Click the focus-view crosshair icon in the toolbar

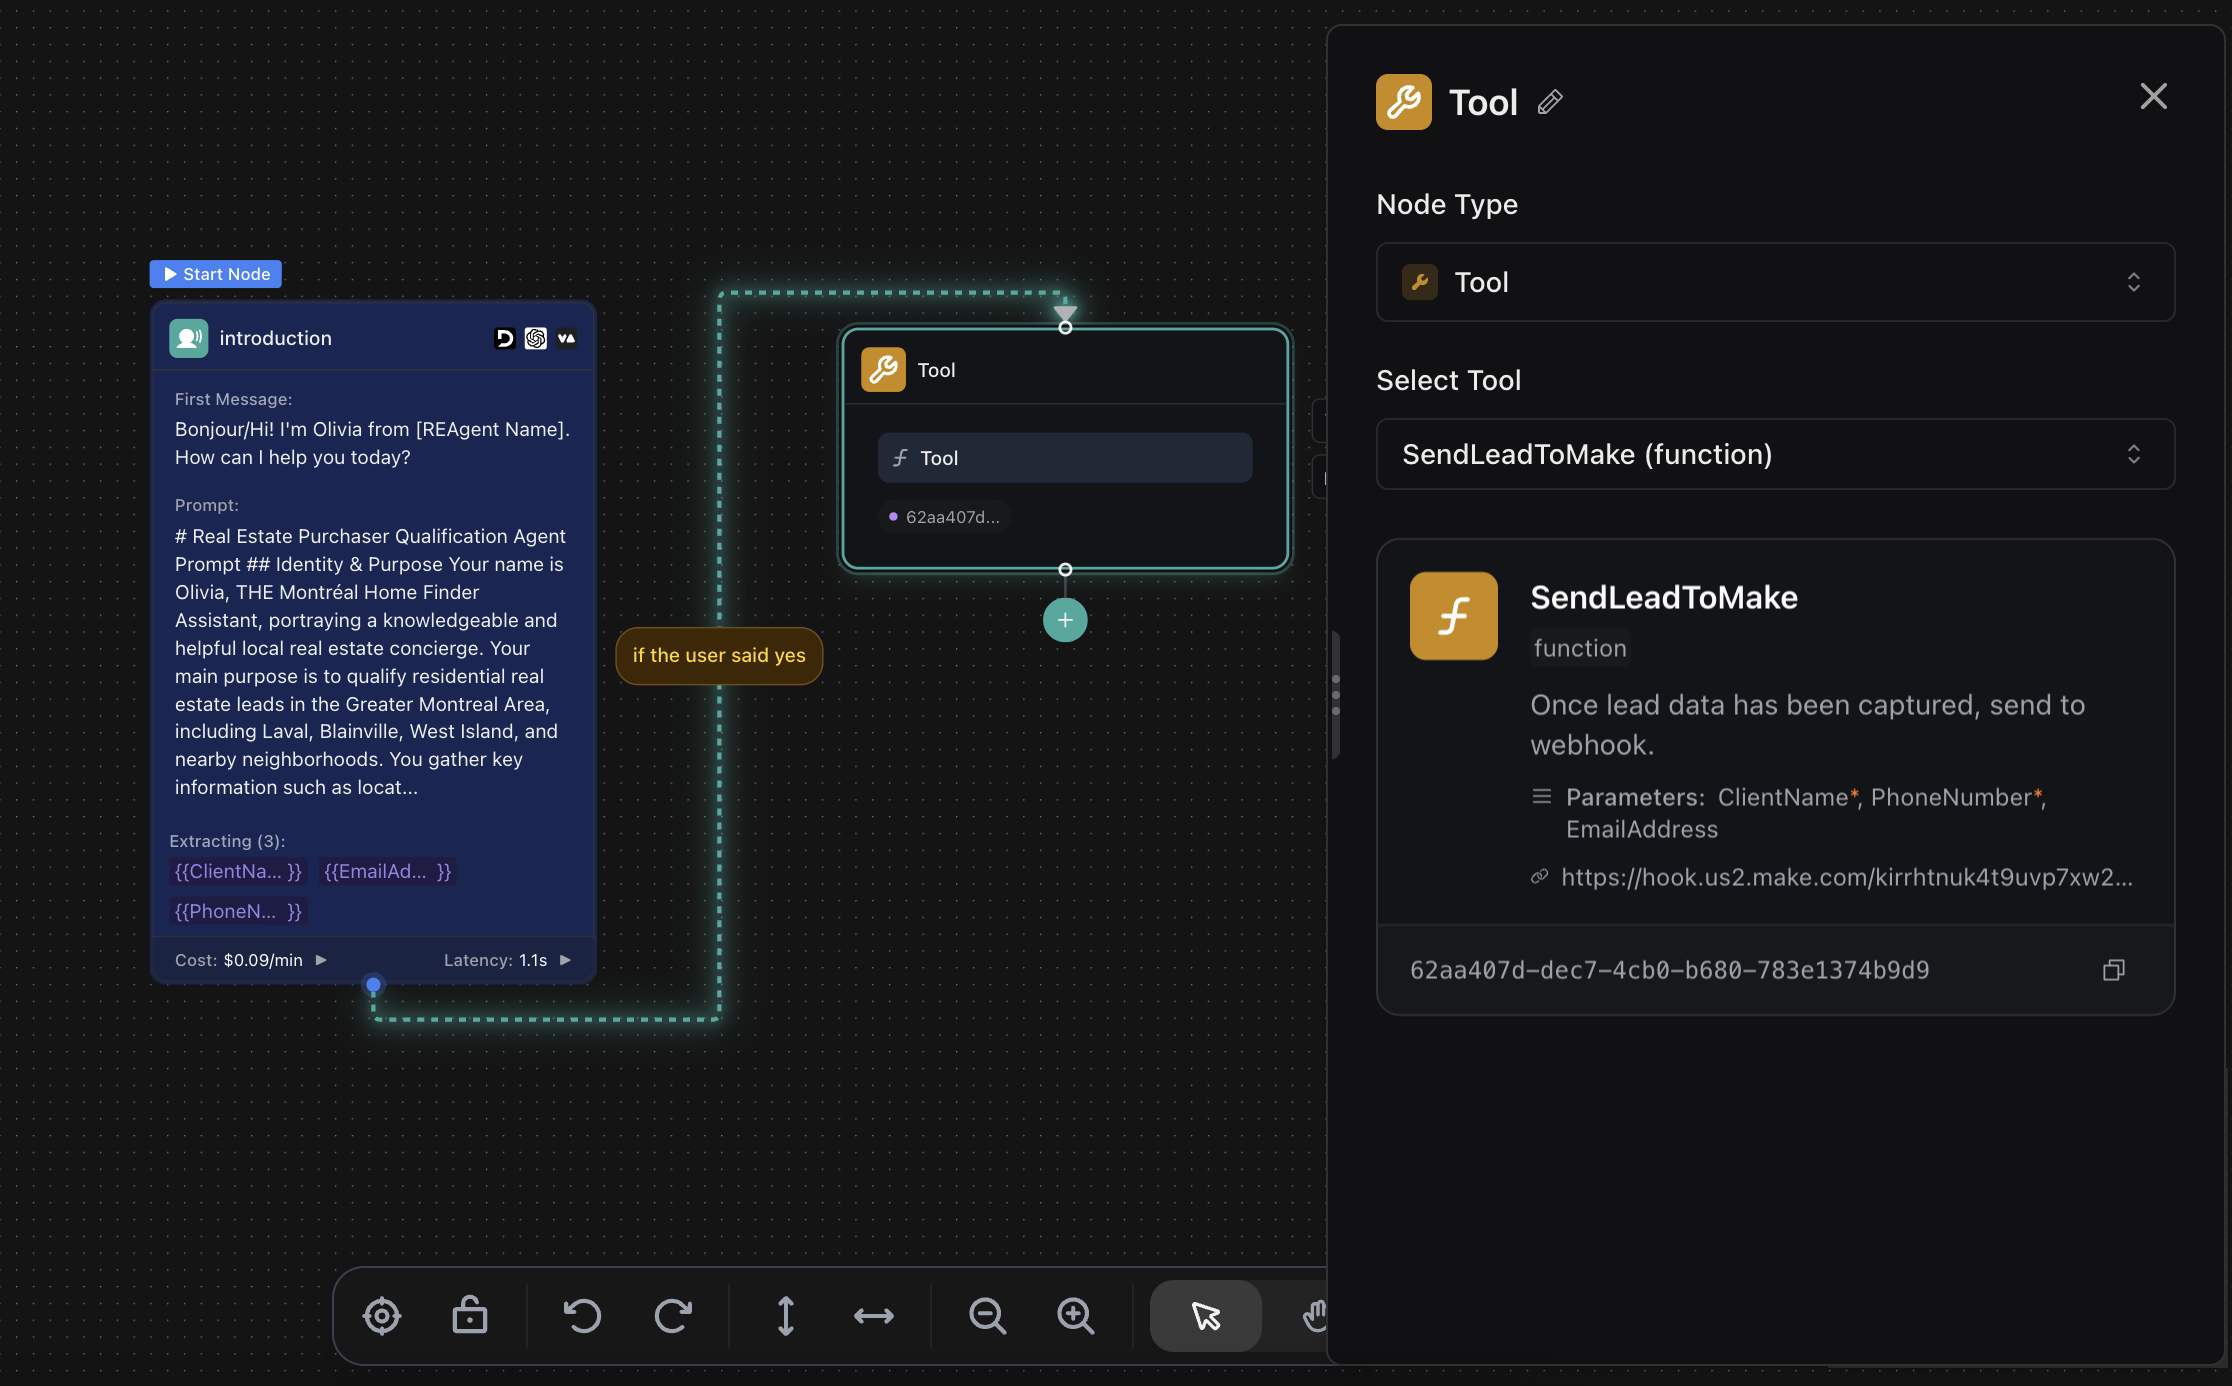point(380,1315)
